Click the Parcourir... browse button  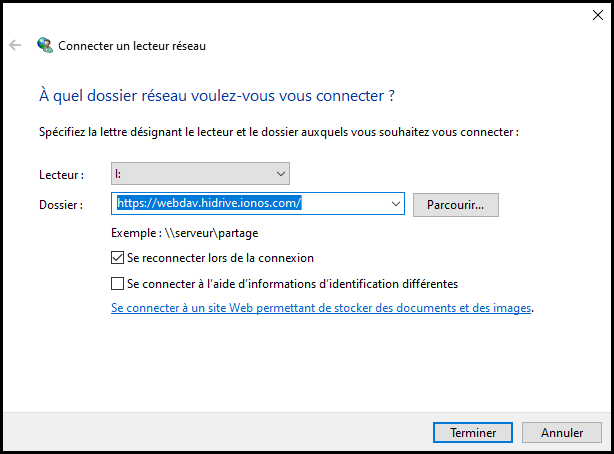pos(455,205)
